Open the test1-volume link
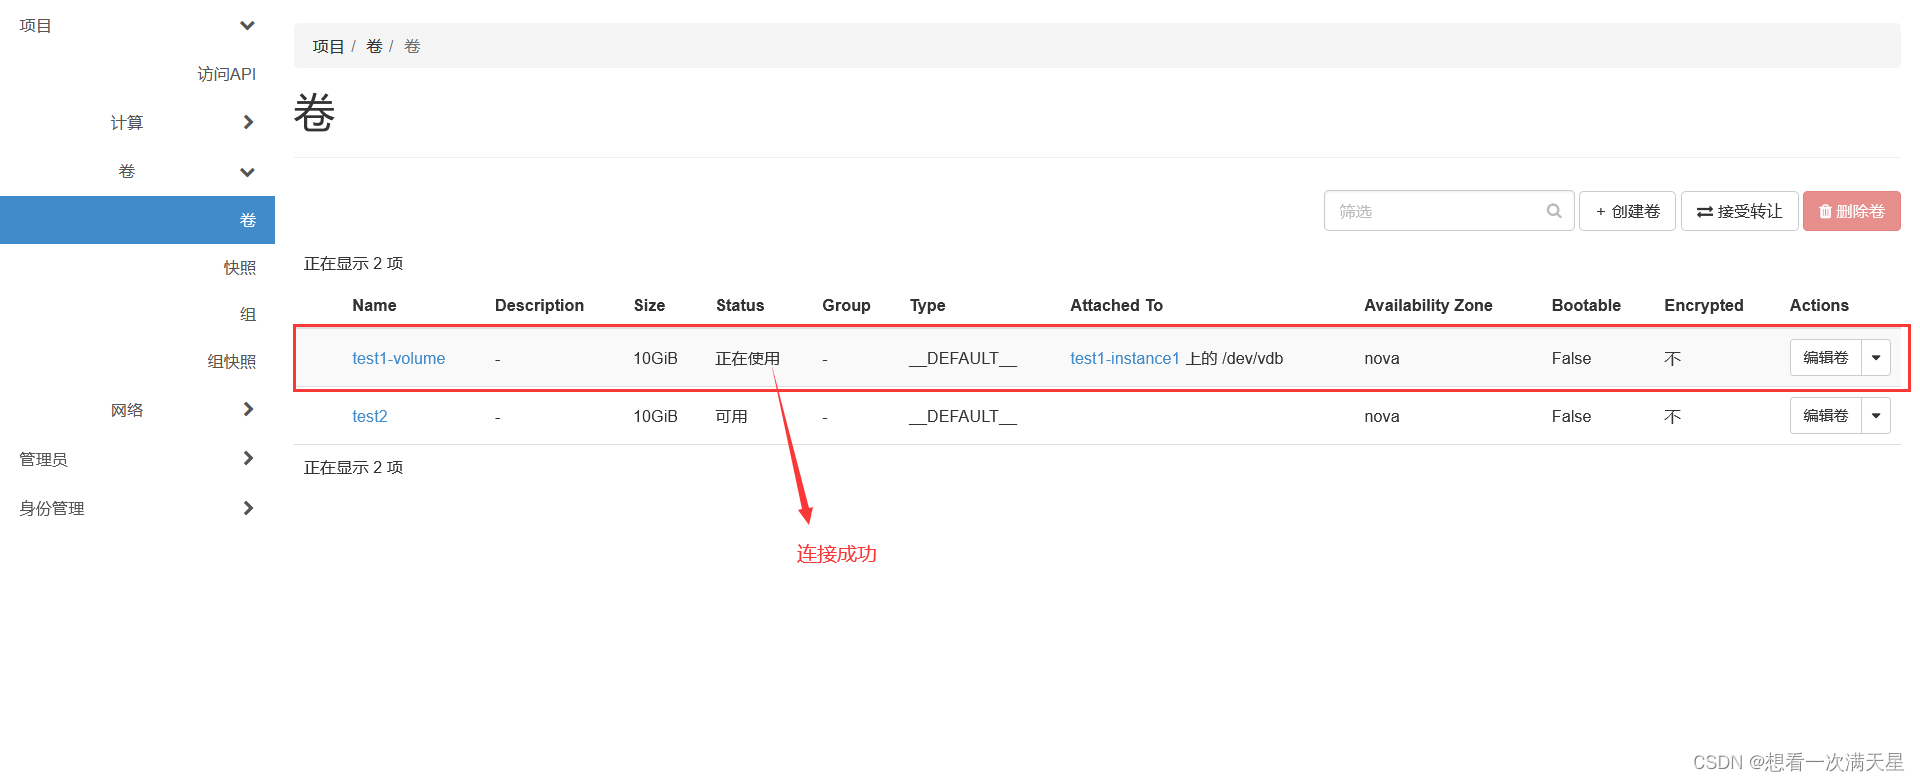The width and height of the screenshot is (1920, 781). 398,358
